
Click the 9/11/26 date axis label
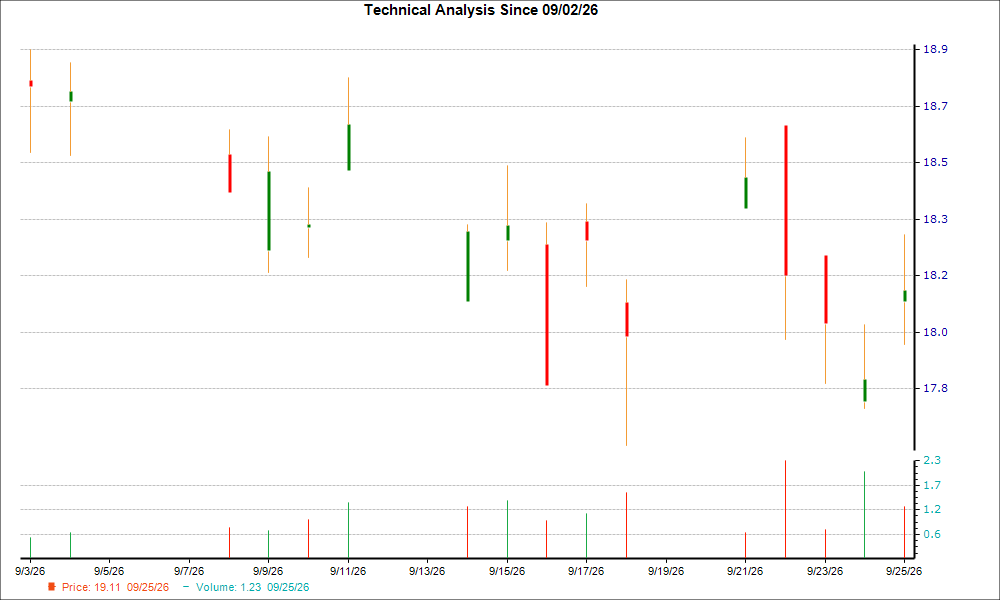pos(348,571)
